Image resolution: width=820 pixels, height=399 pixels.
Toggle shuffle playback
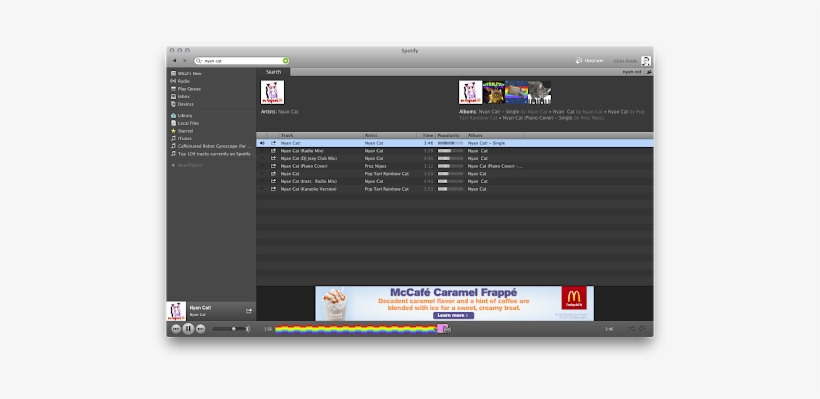click(x=631, y=329)
